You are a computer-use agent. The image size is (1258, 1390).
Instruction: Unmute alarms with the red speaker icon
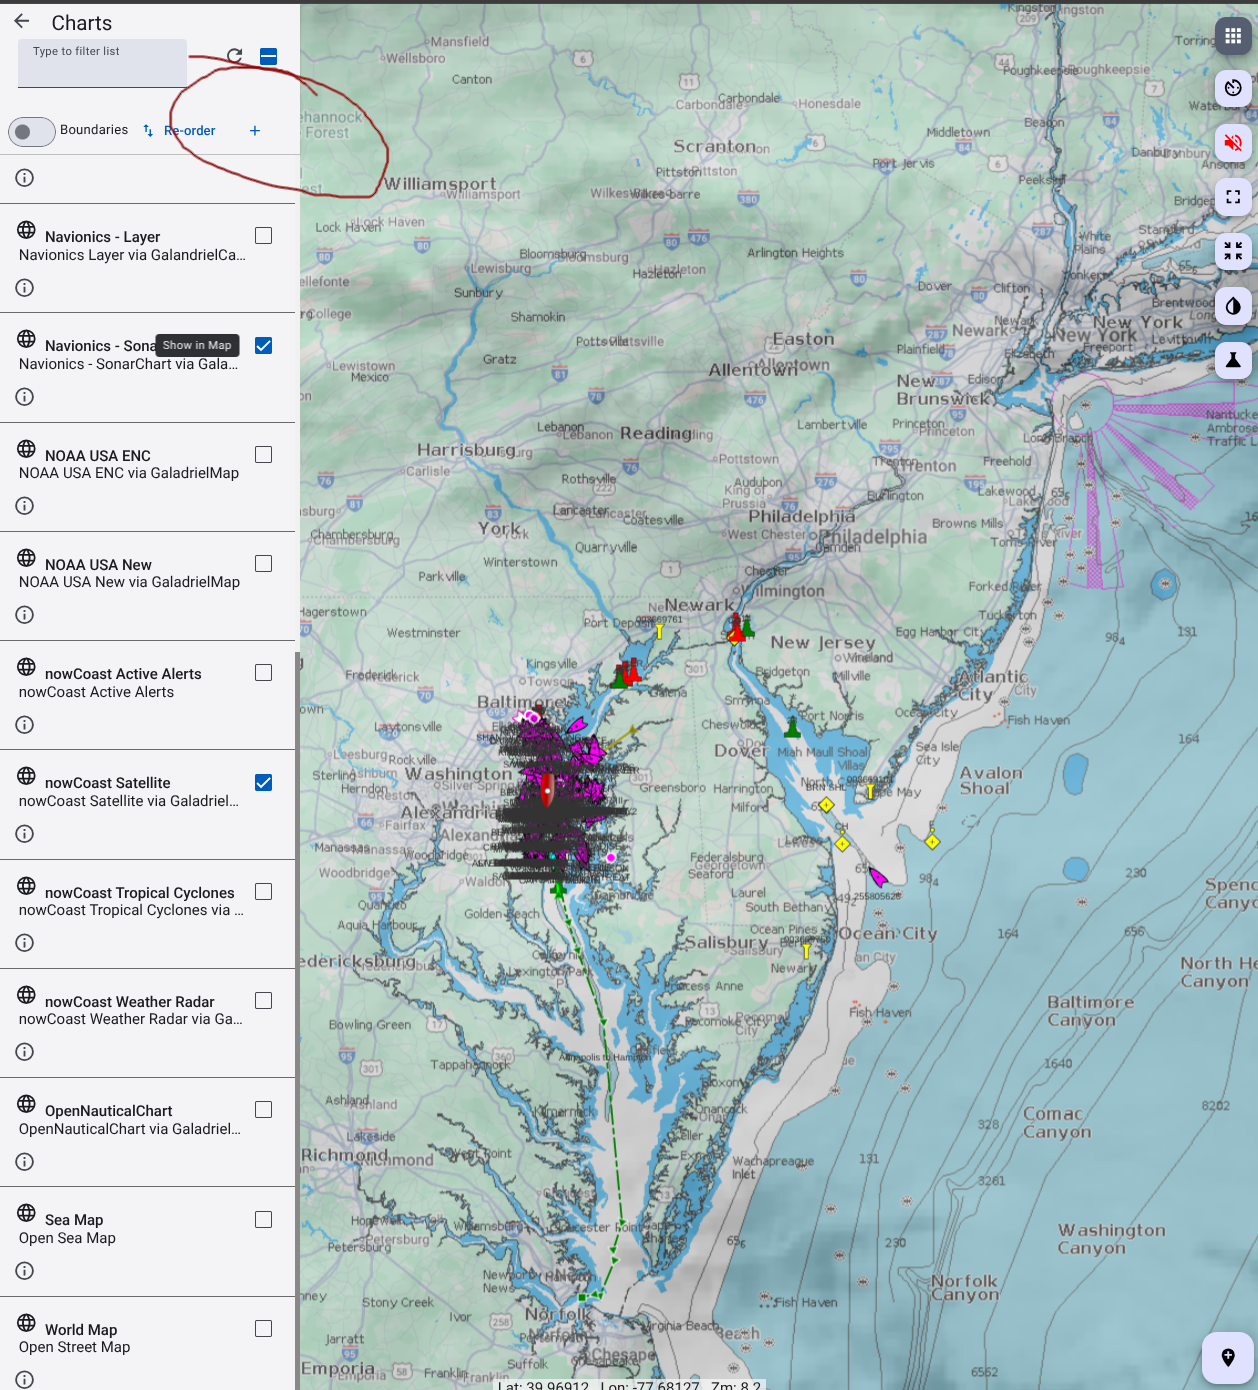click(x=1233, y=142)
